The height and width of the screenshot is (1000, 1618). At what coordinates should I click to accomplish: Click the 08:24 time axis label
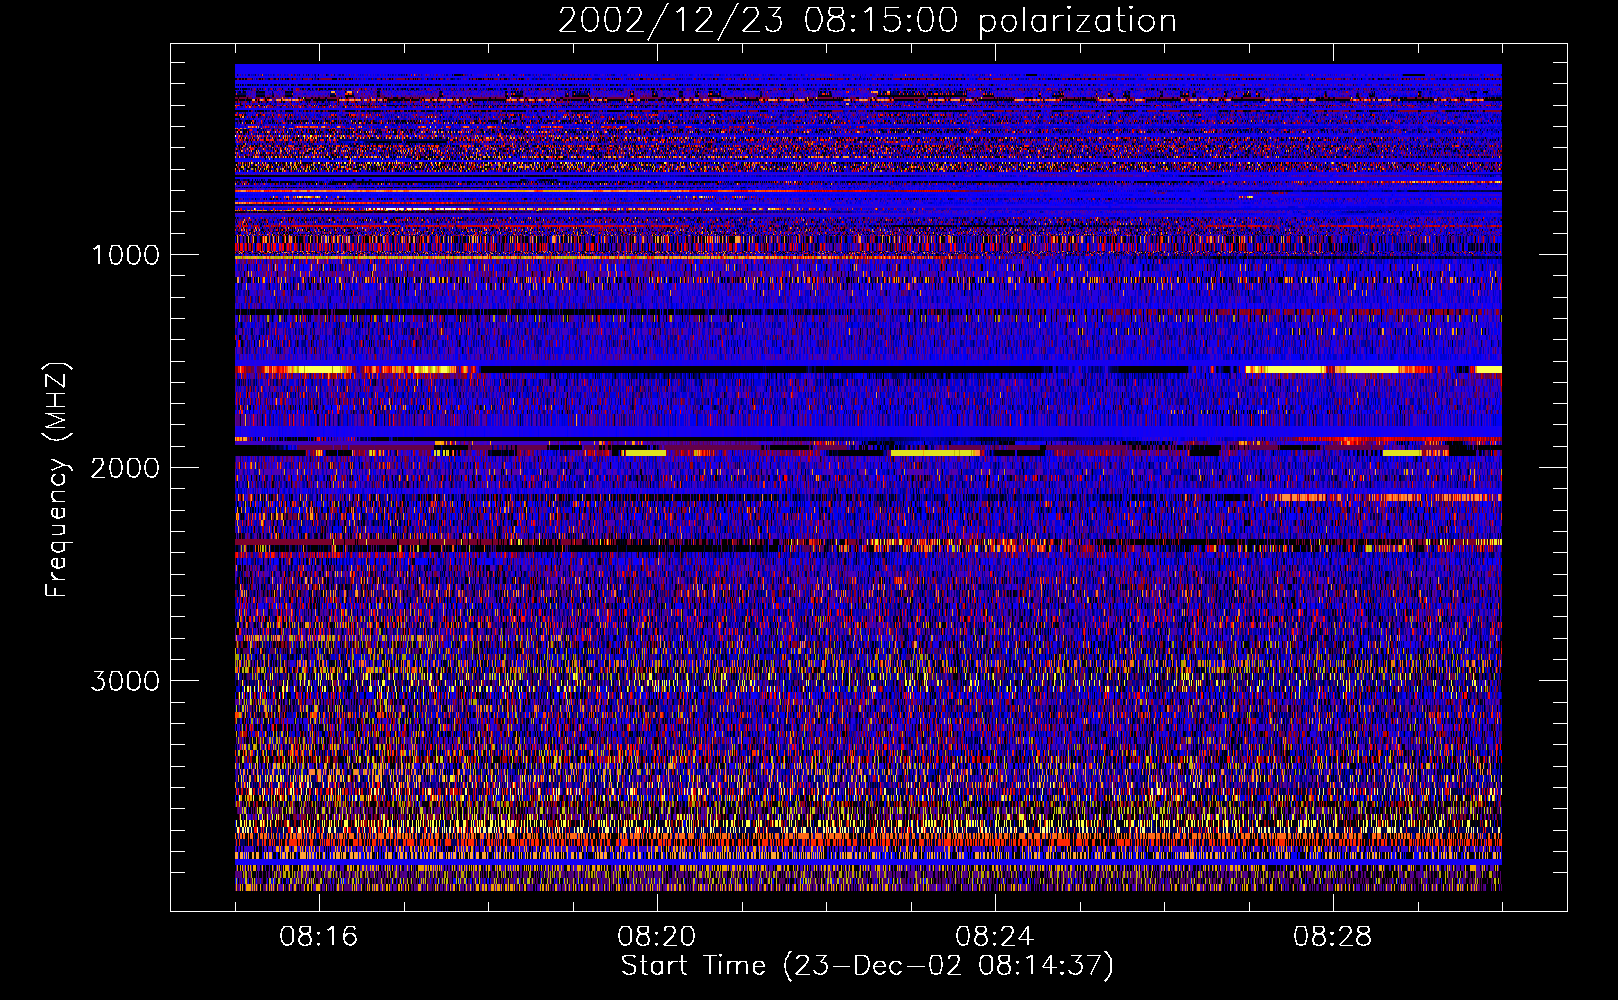(995, 937)
